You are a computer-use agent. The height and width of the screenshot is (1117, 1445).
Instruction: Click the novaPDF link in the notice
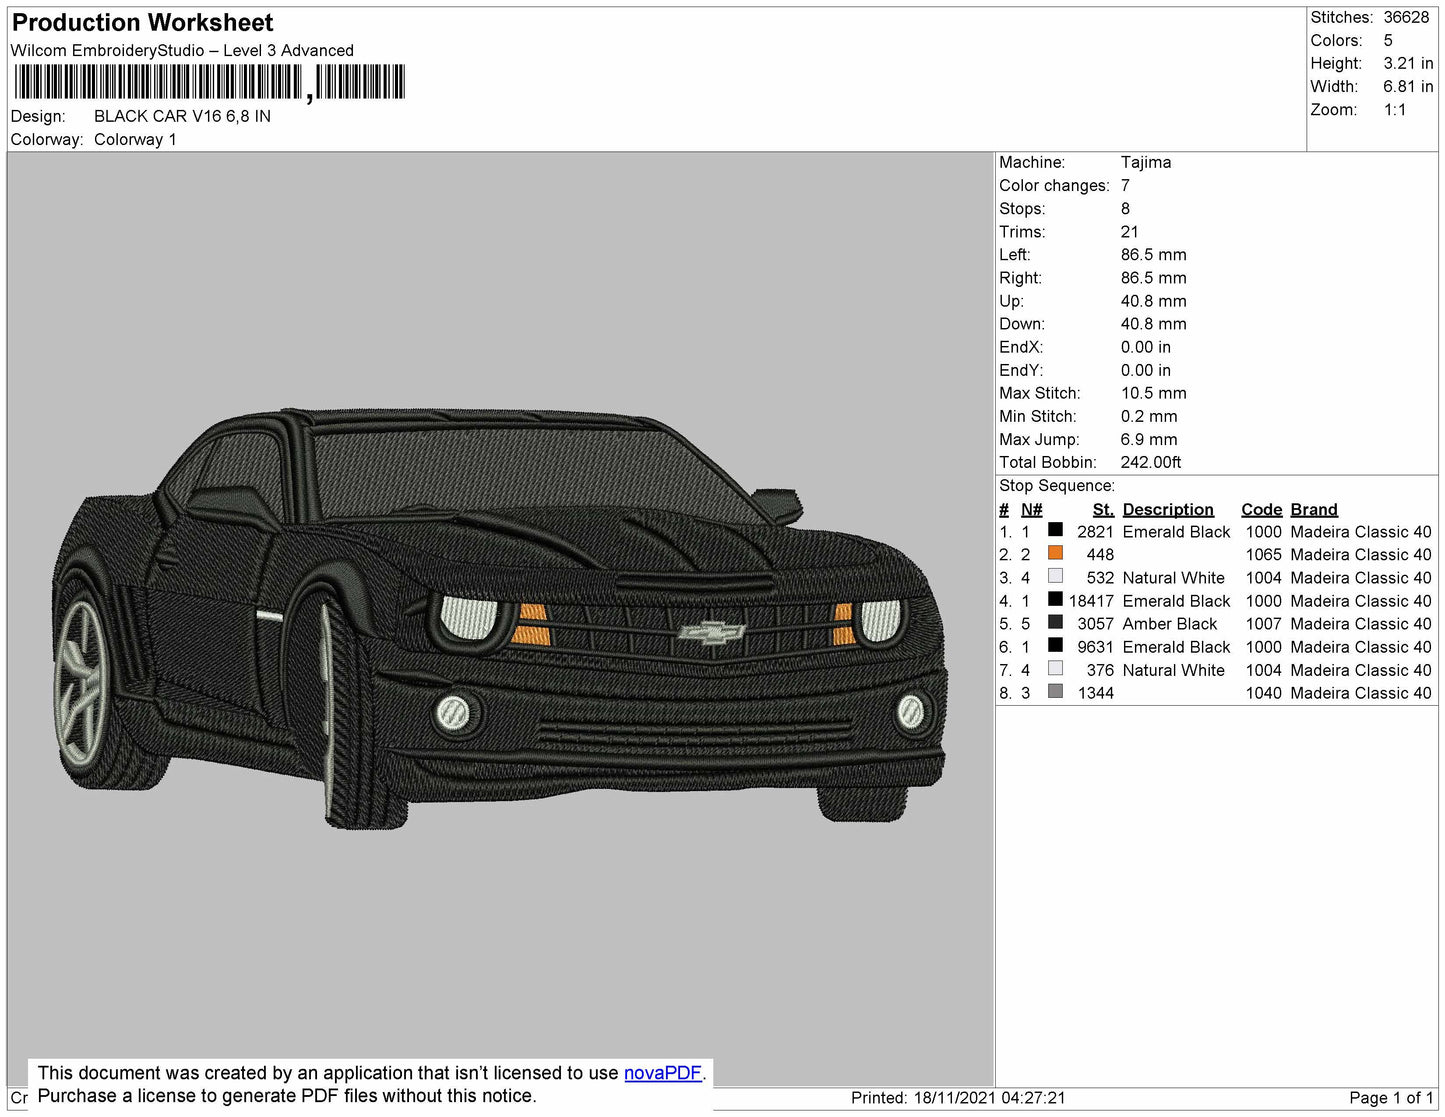coord(663,1073)
